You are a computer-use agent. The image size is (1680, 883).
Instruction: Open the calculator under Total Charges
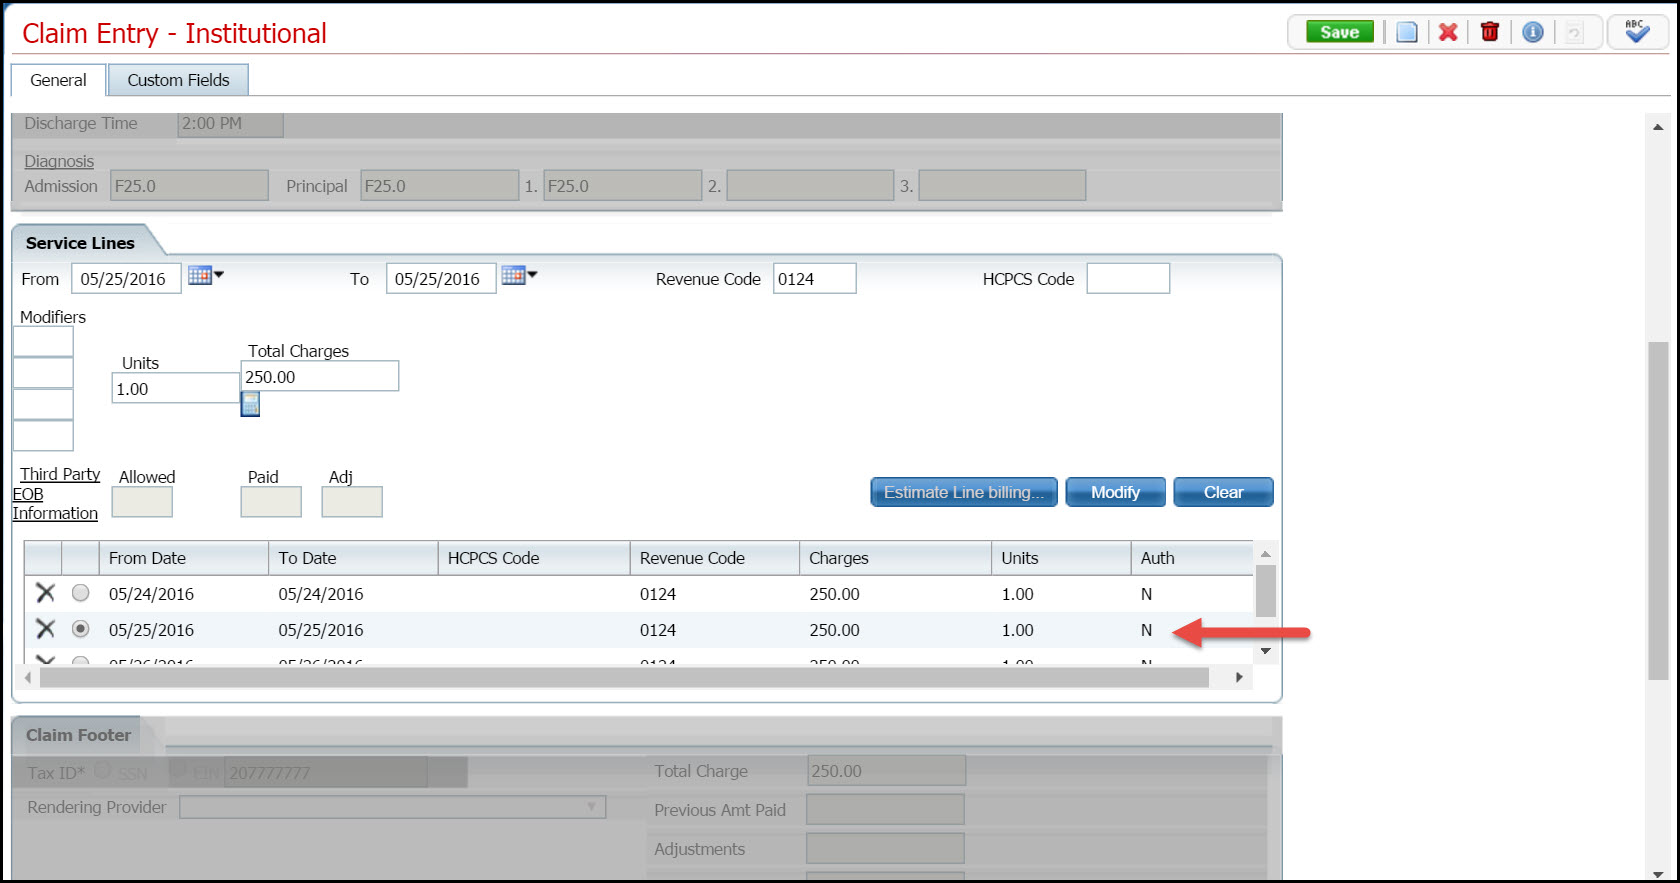[x=250, y=404]
